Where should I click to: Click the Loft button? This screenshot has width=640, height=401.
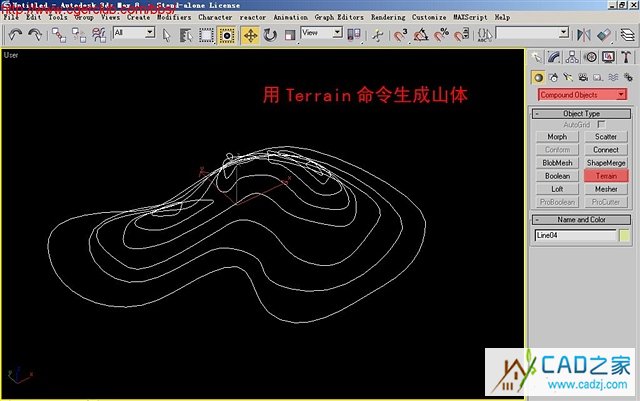coord(557,189)
